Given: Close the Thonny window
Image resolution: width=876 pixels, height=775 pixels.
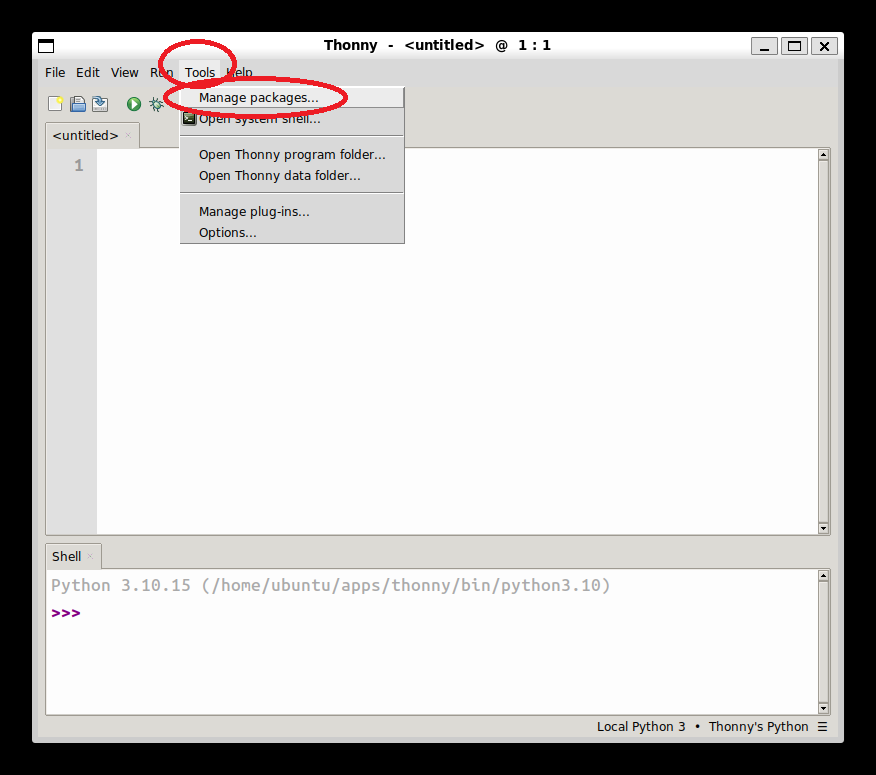Looking at the screenshot, I should (x=824, y=46).
